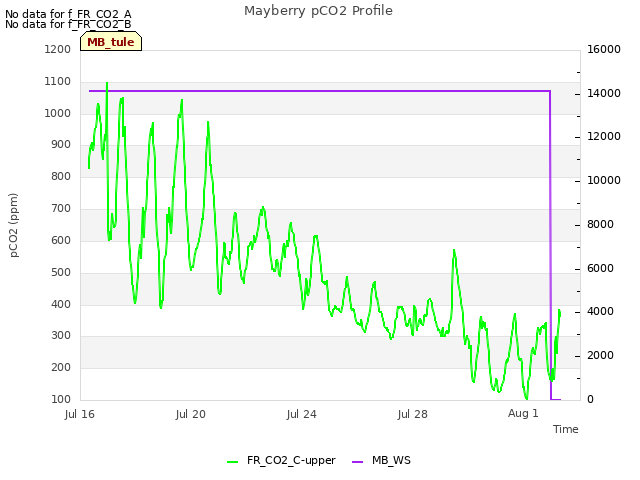Click the 10000 right axis value
Screen dimensions: 640x480
tap(604, 180)
